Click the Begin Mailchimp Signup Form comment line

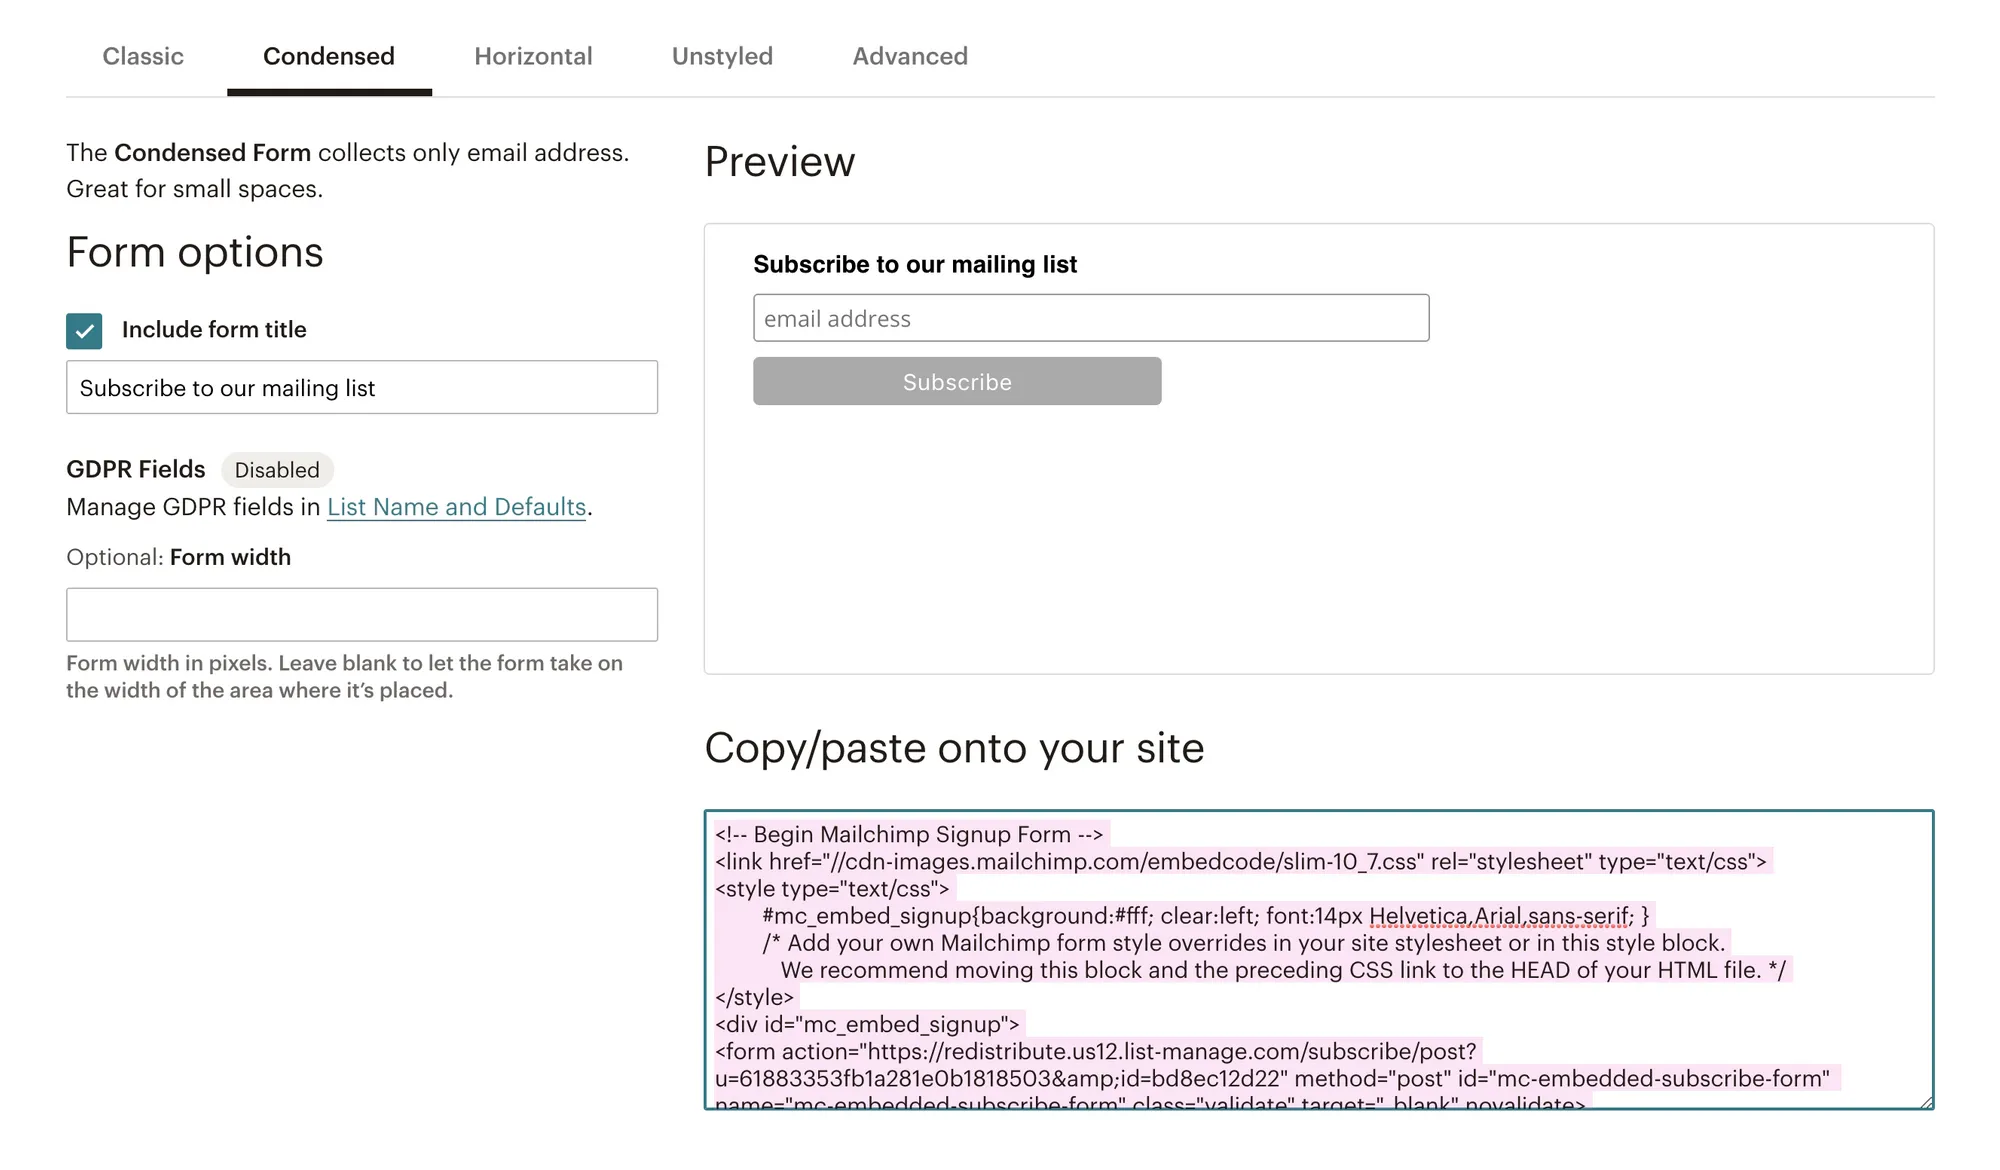(908, 834)
